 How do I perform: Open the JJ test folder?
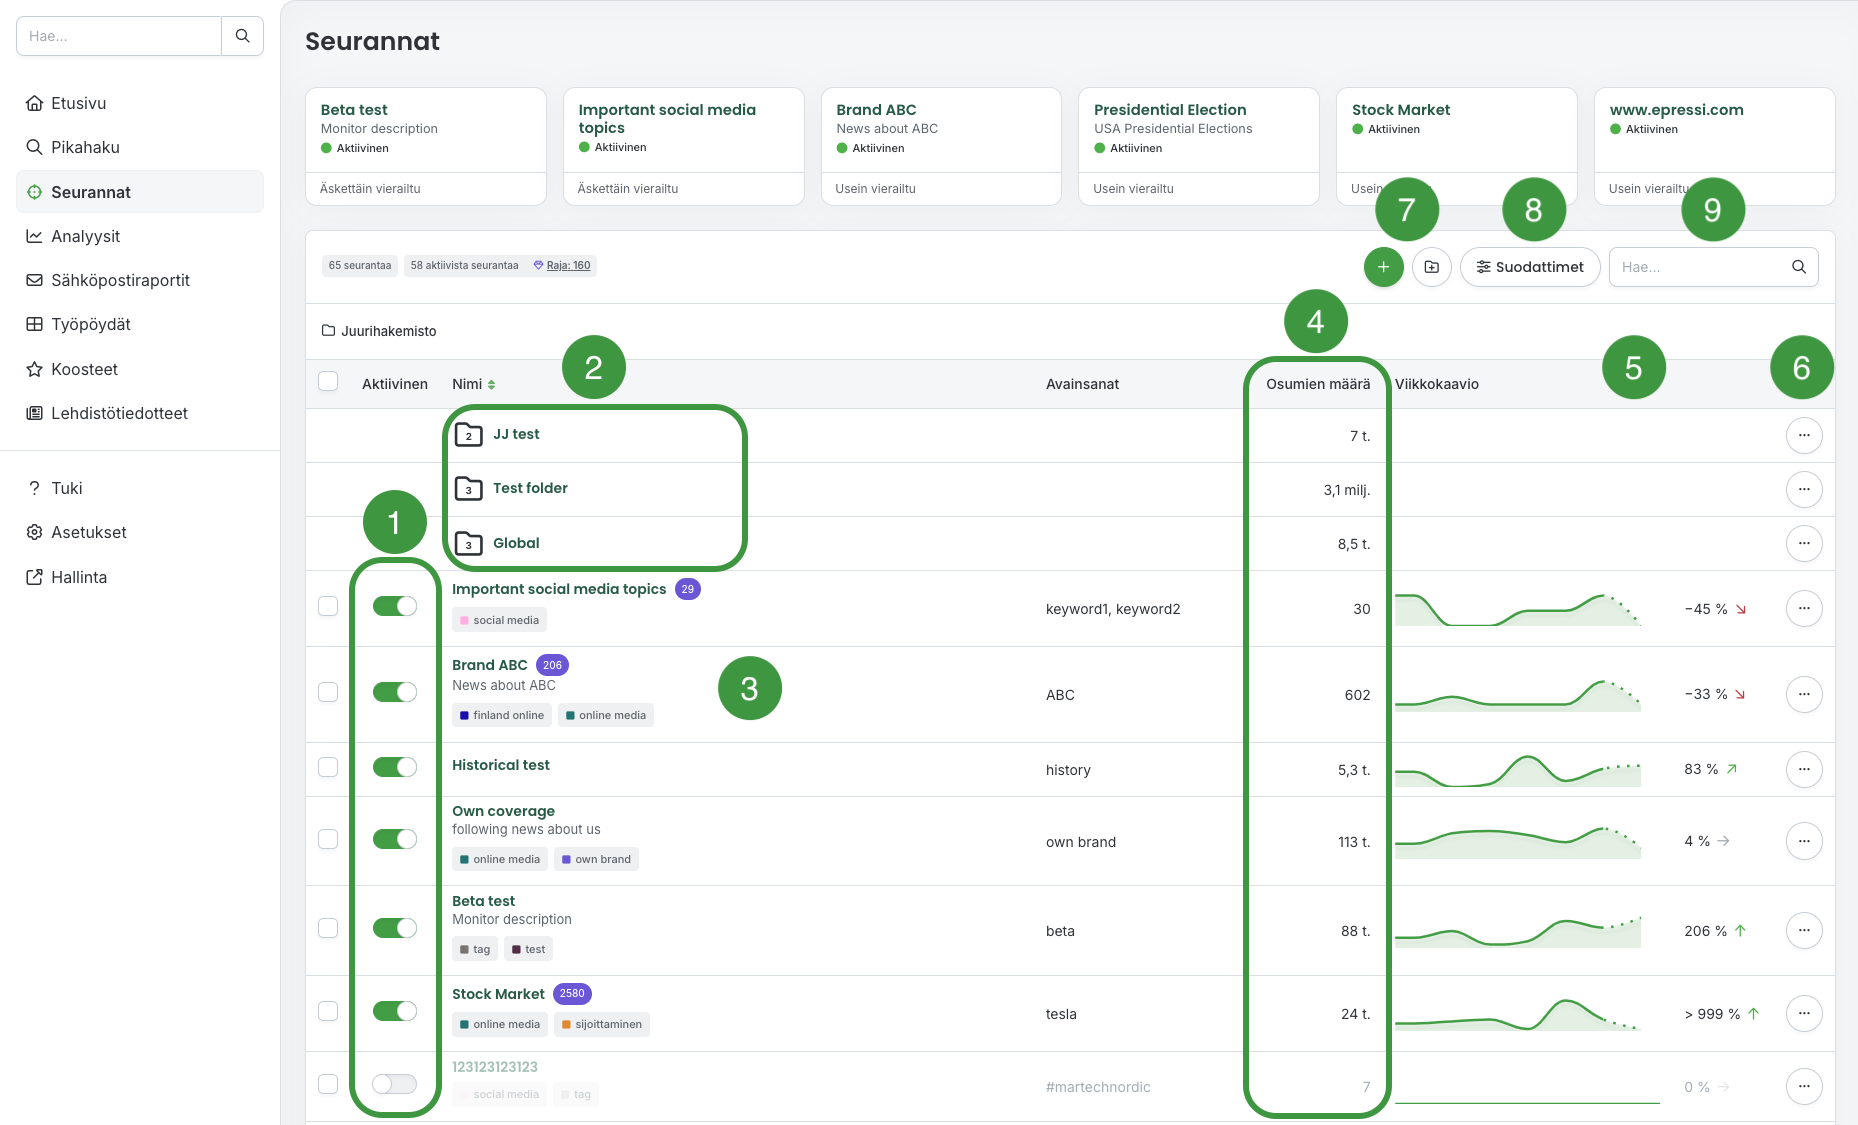(x=516, y=434)
